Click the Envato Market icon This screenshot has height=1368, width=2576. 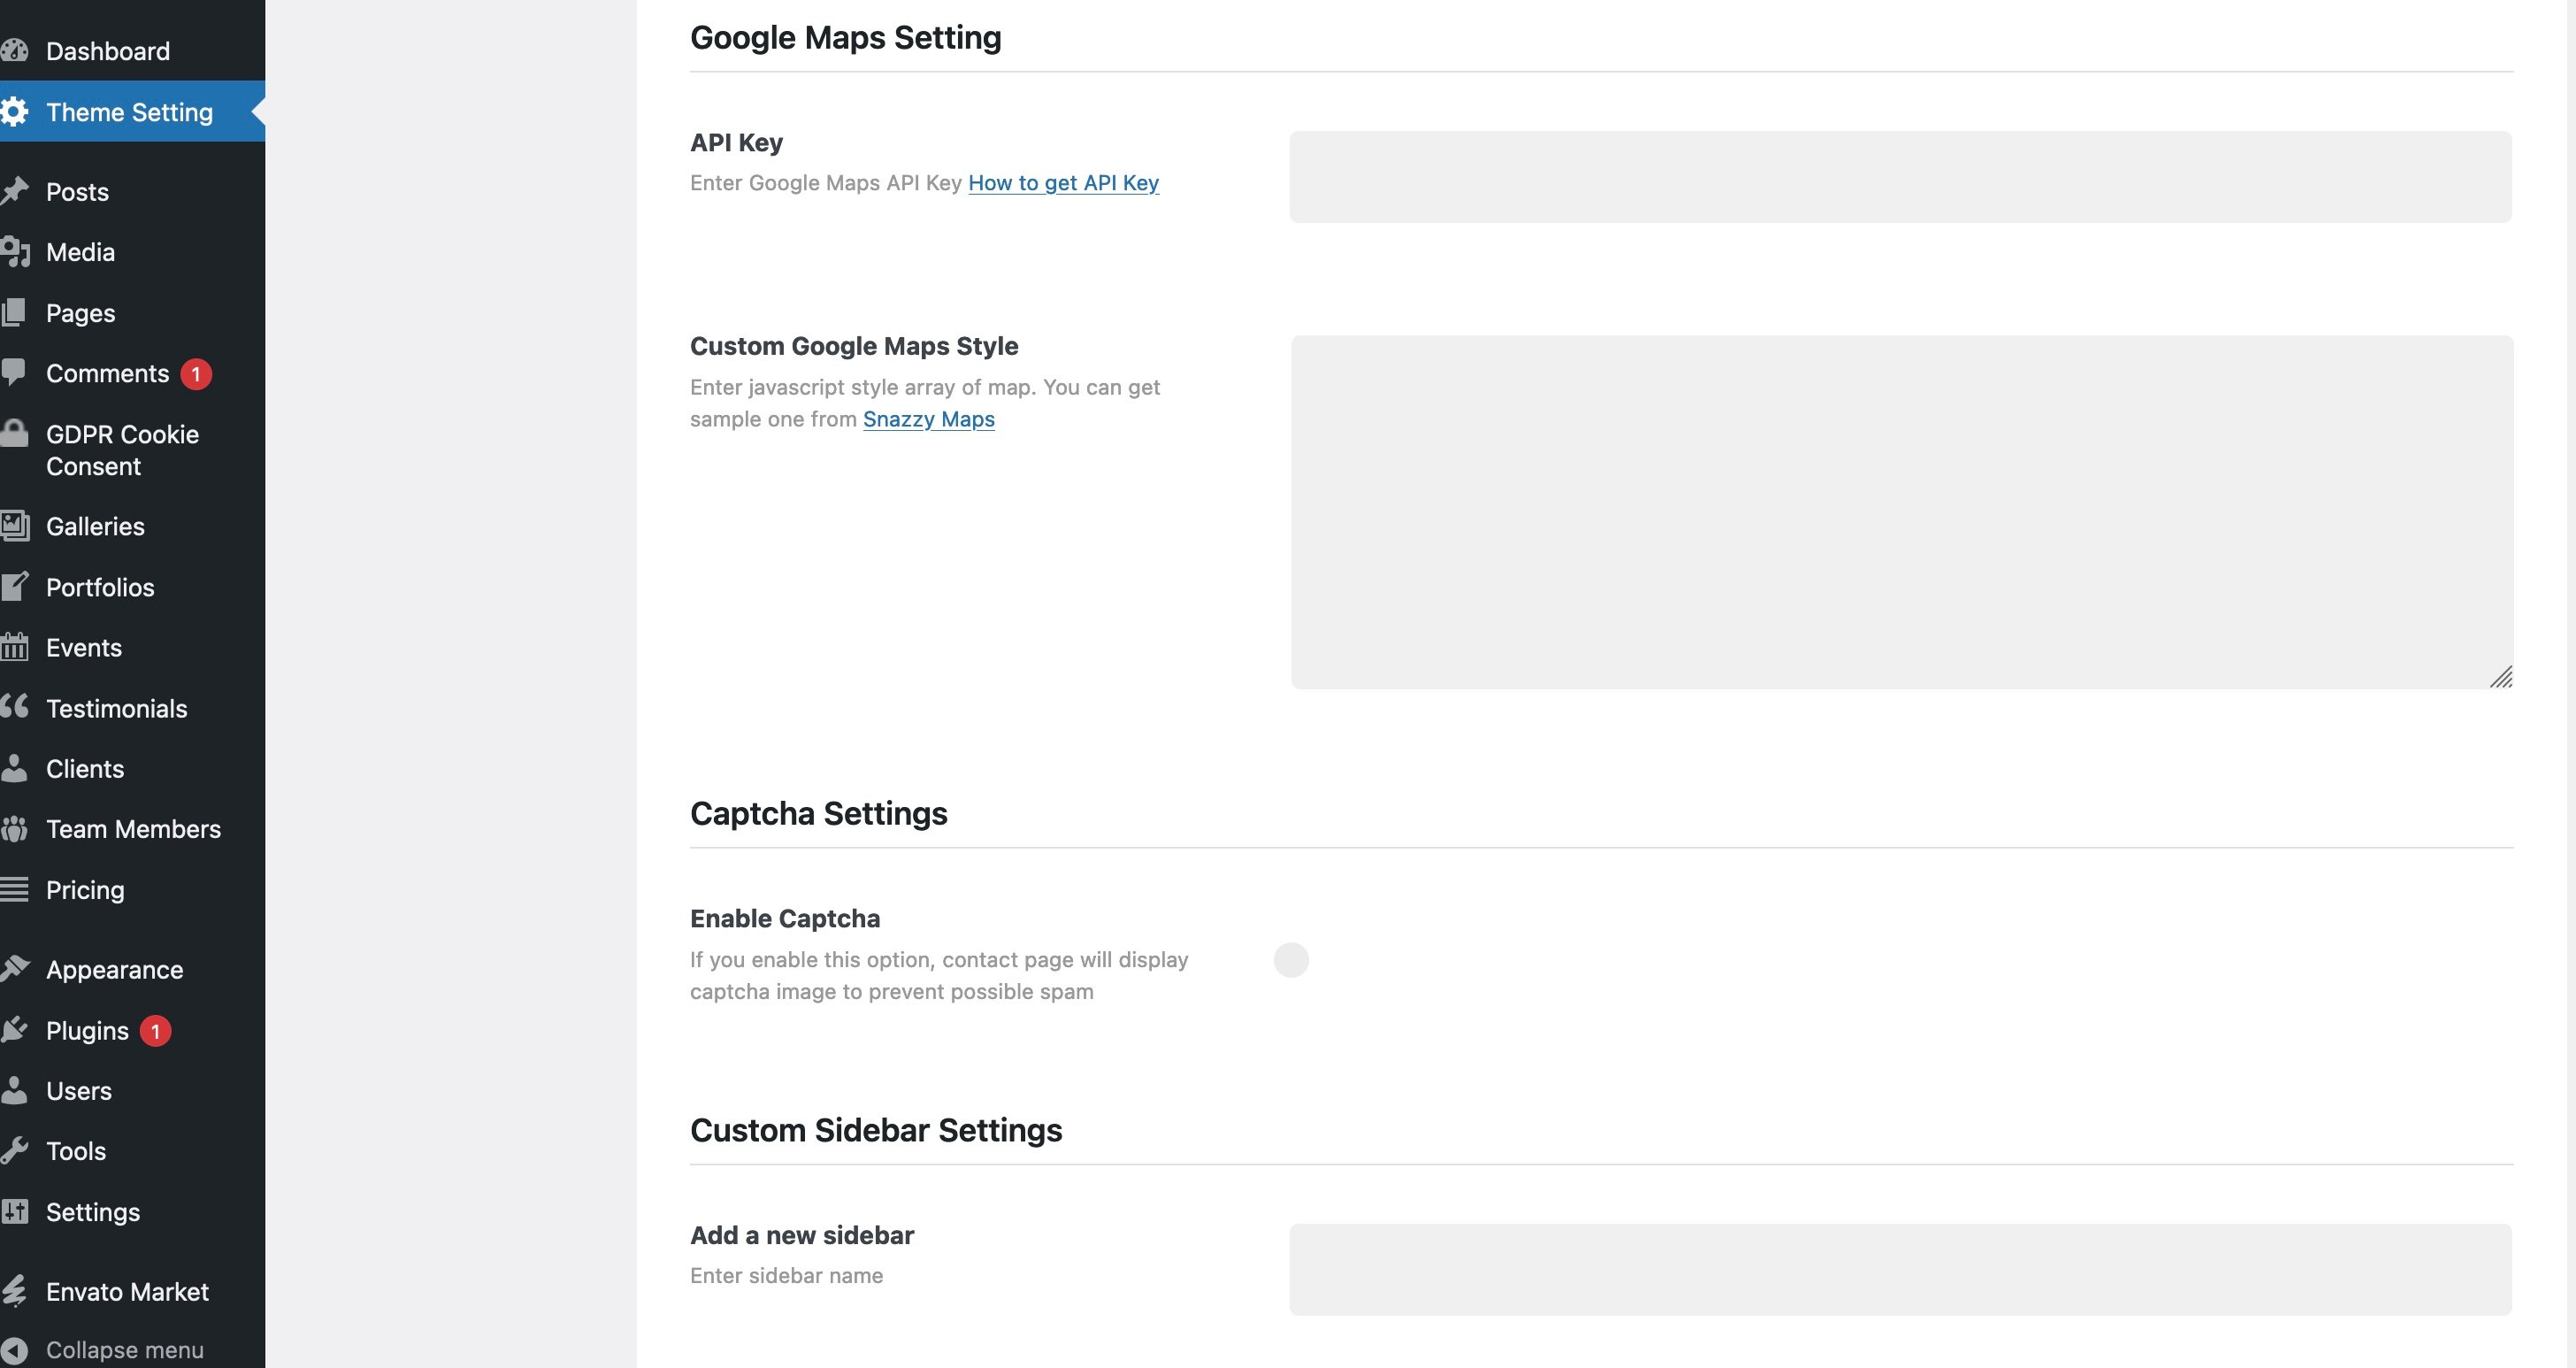point(14,1291)
